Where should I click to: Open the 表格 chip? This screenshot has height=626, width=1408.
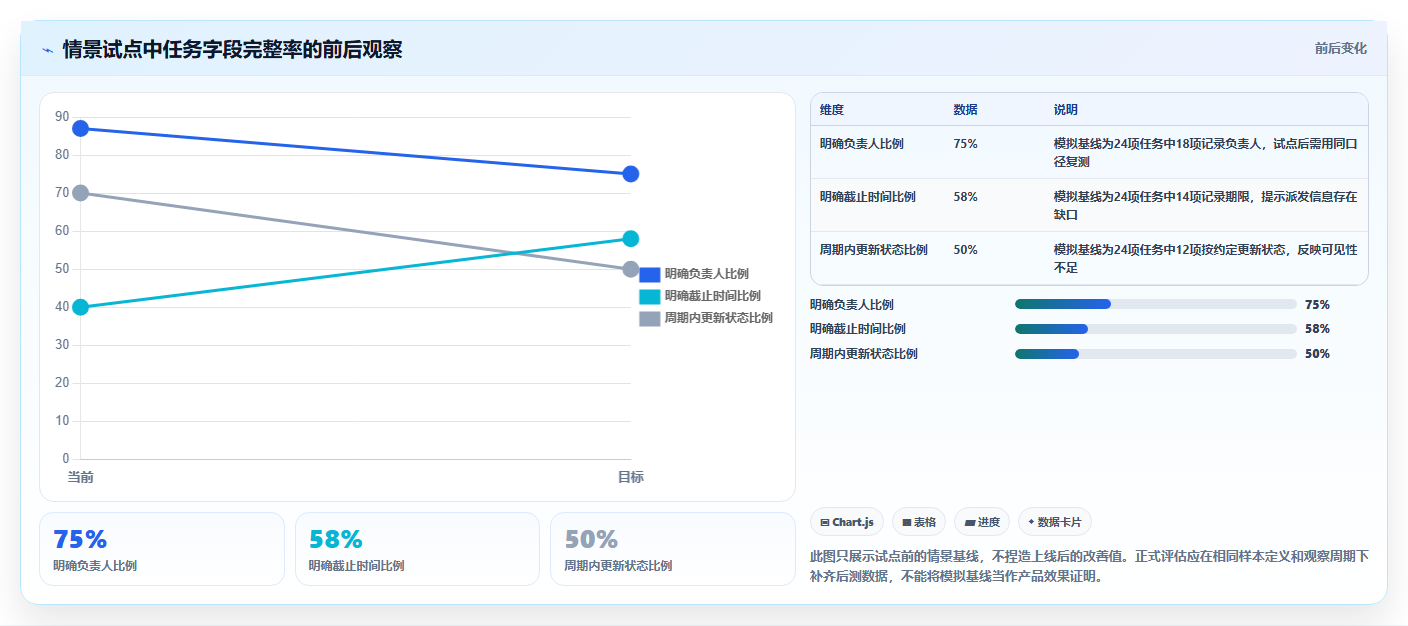pos(918,522)
